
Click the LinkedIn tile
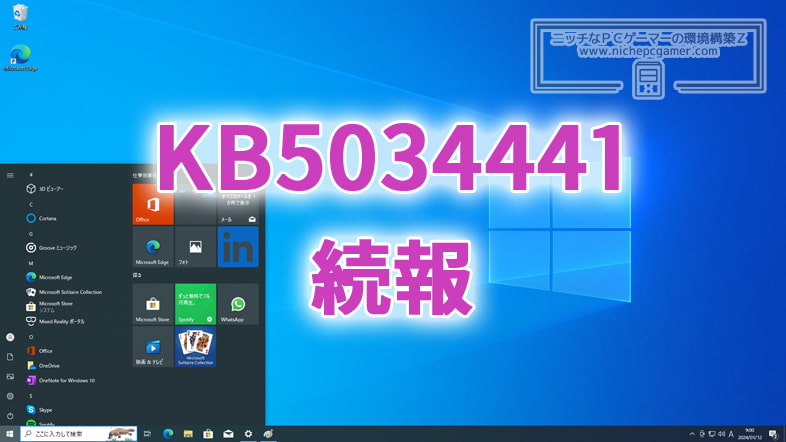(238, 247)
